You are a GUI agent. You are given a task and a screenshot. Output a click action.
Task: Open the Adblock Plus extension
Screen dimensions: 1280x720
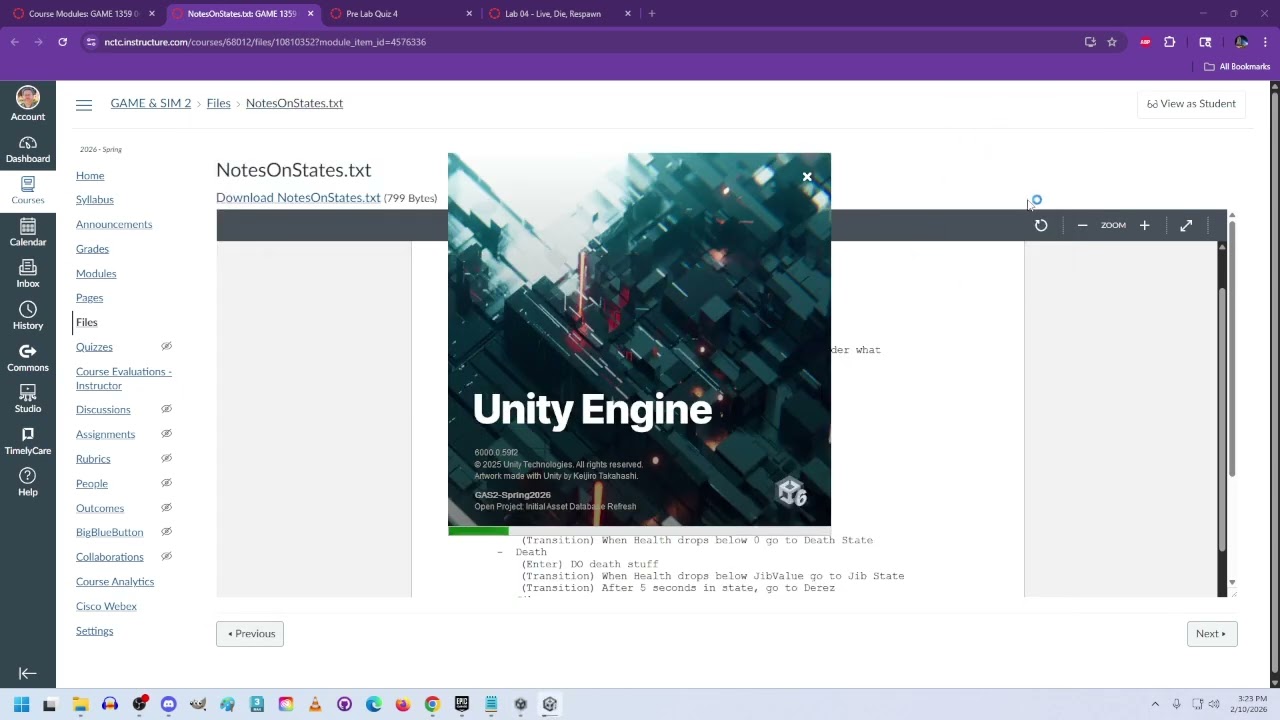pos(1146,42)
